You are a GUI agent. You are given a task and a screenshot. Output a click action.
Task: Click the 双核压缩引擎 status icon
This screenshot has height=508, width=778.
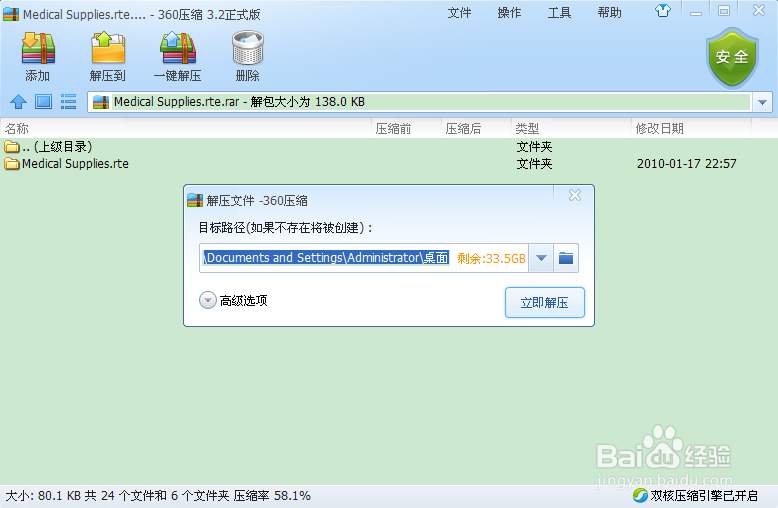640,495
